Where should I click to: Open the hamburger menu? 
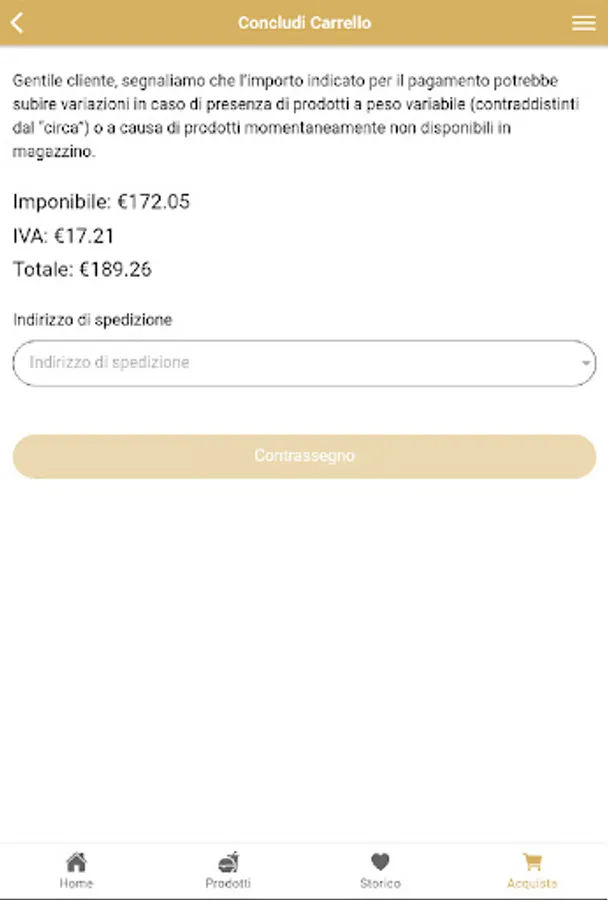pyautogui.click(x=583, y=23)
